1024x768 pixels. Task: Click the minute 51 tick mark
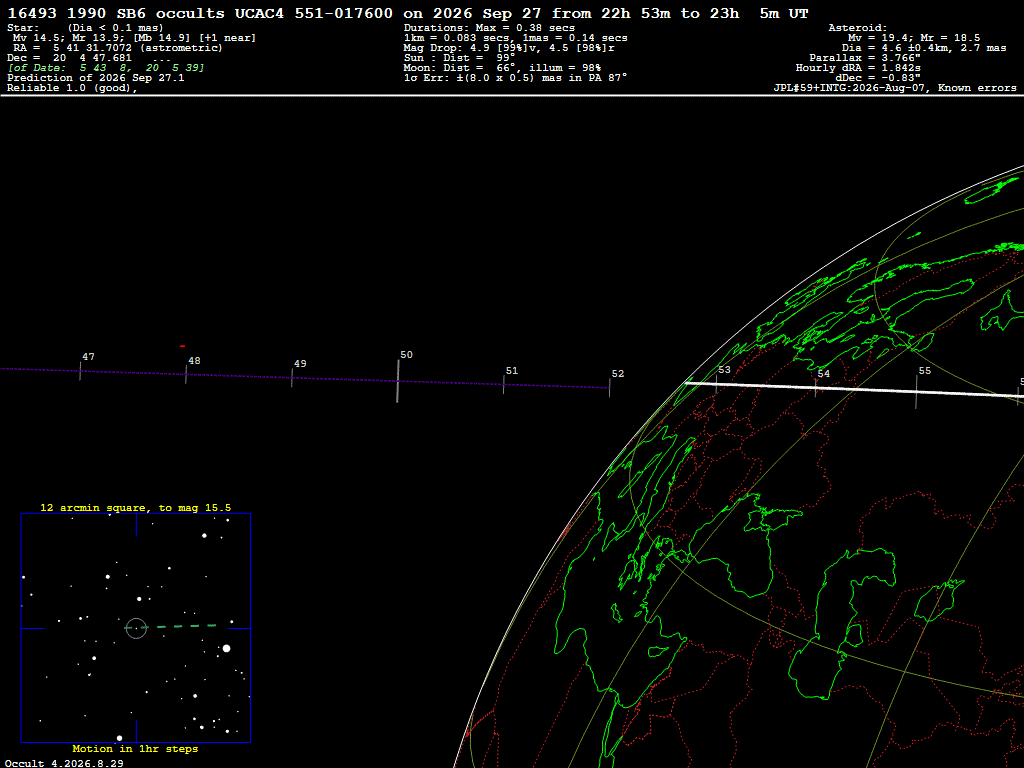[x=504, y=385]
